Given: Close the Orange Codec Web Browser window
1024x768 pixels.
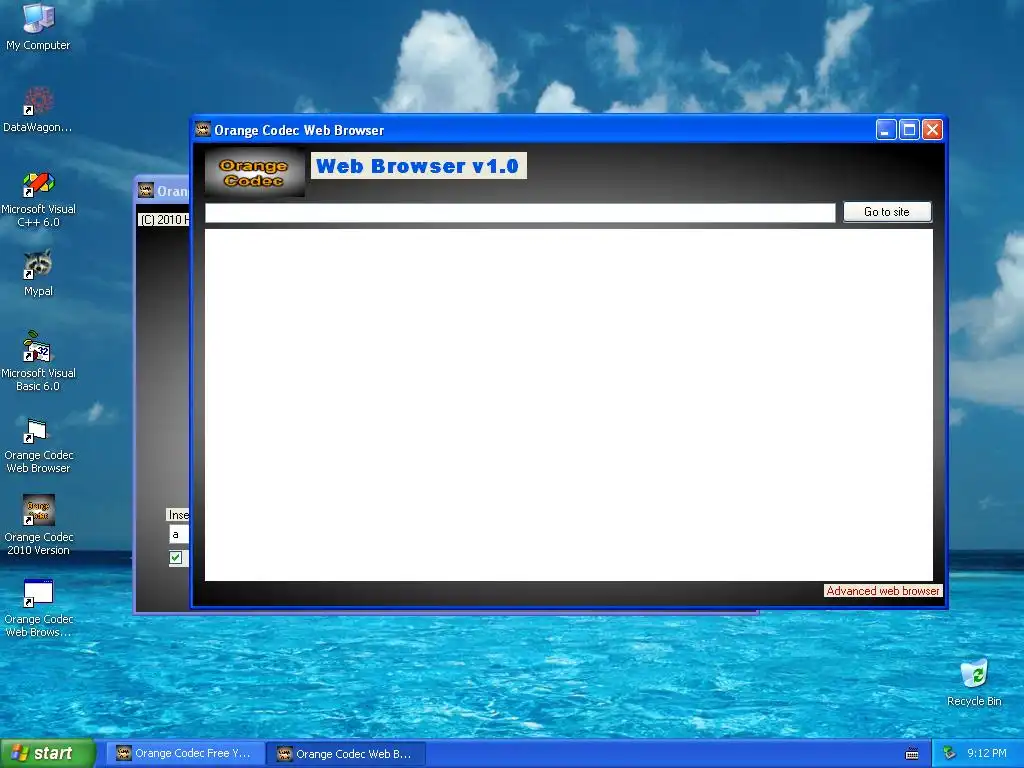Looking at the screenshot, I should (x=933, y=130).
